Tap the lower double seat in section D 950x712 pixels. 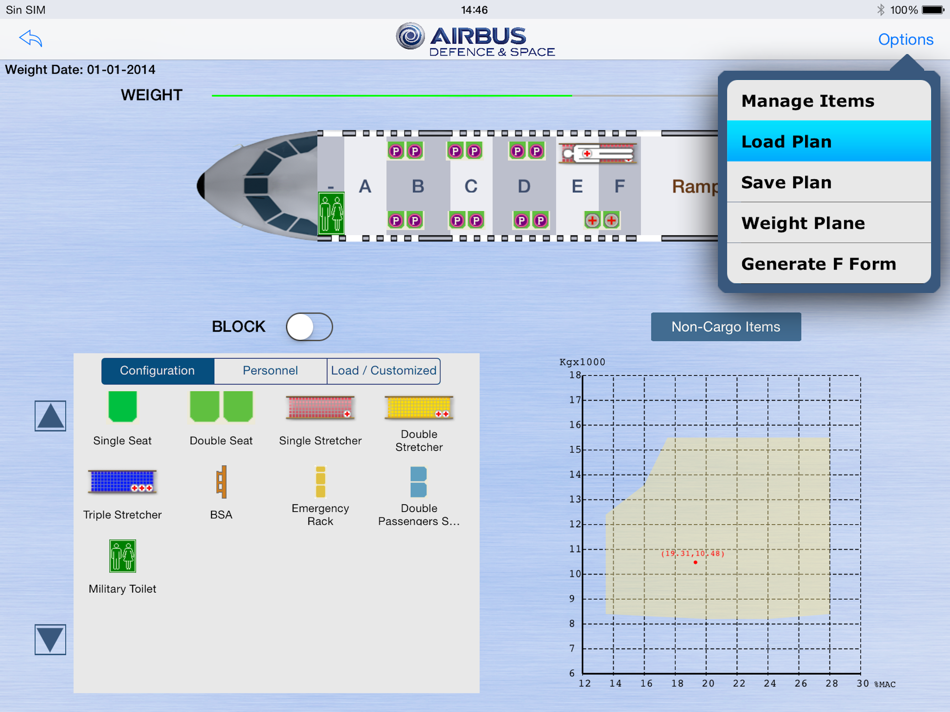pyautogui.click(x=531, y=220)
